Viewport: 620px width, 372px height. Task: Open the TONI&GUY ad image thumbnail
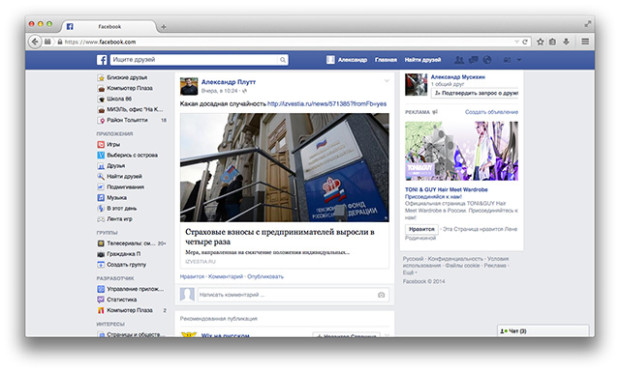[461, 151]
